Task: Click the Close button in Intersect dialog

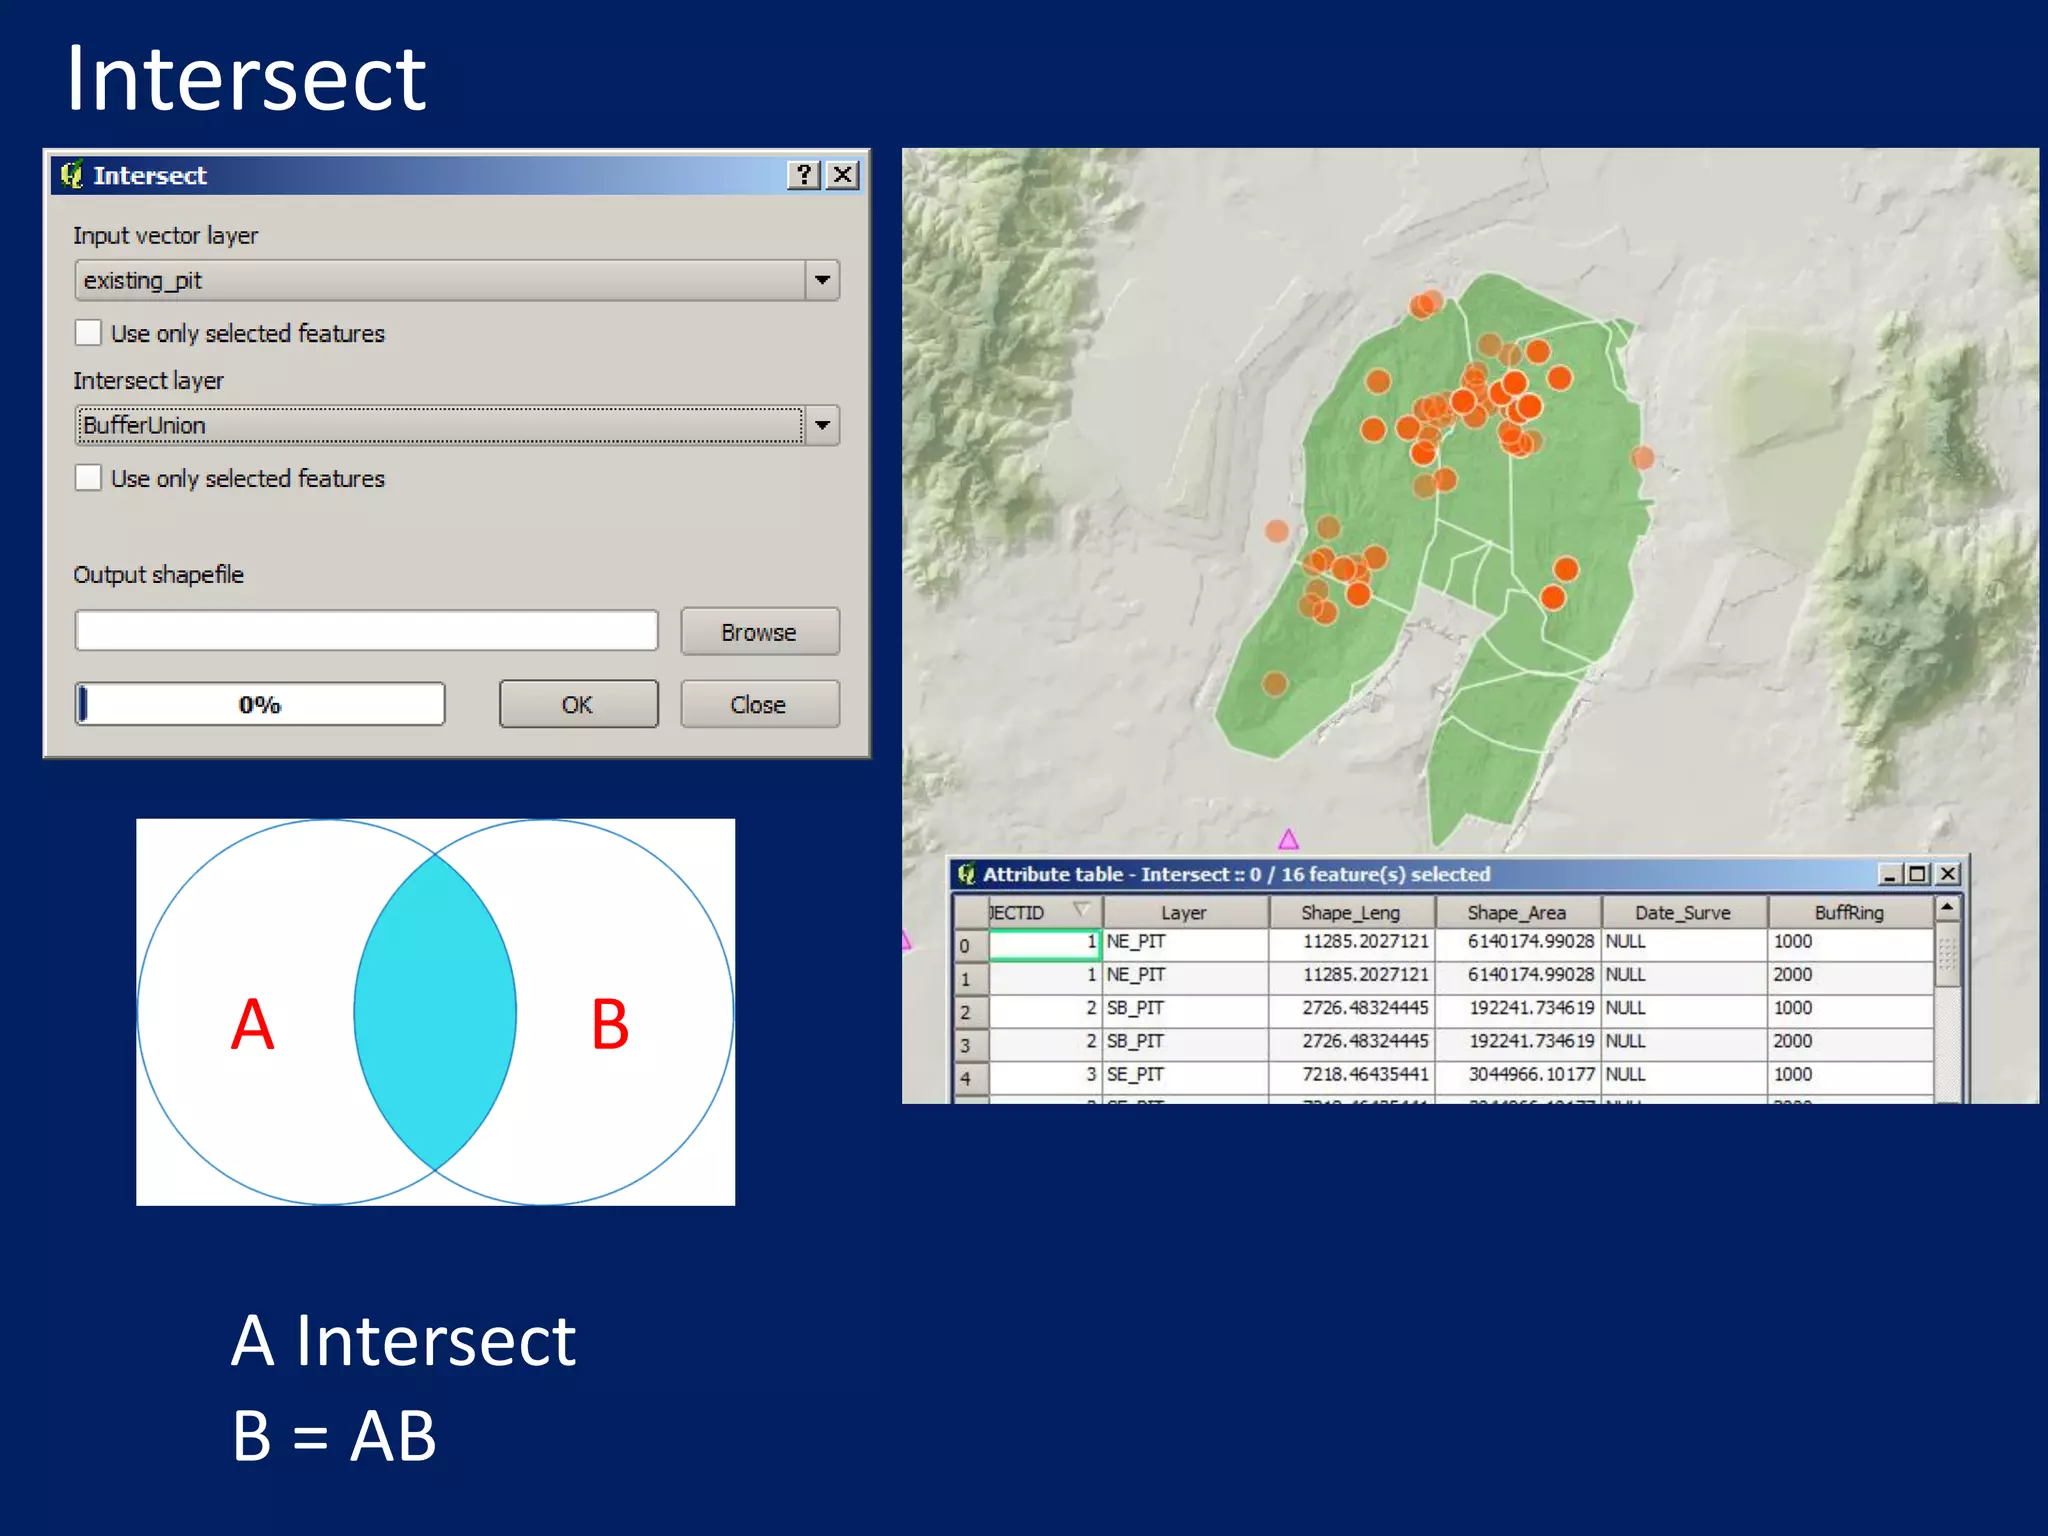Action: click(759, 704)
